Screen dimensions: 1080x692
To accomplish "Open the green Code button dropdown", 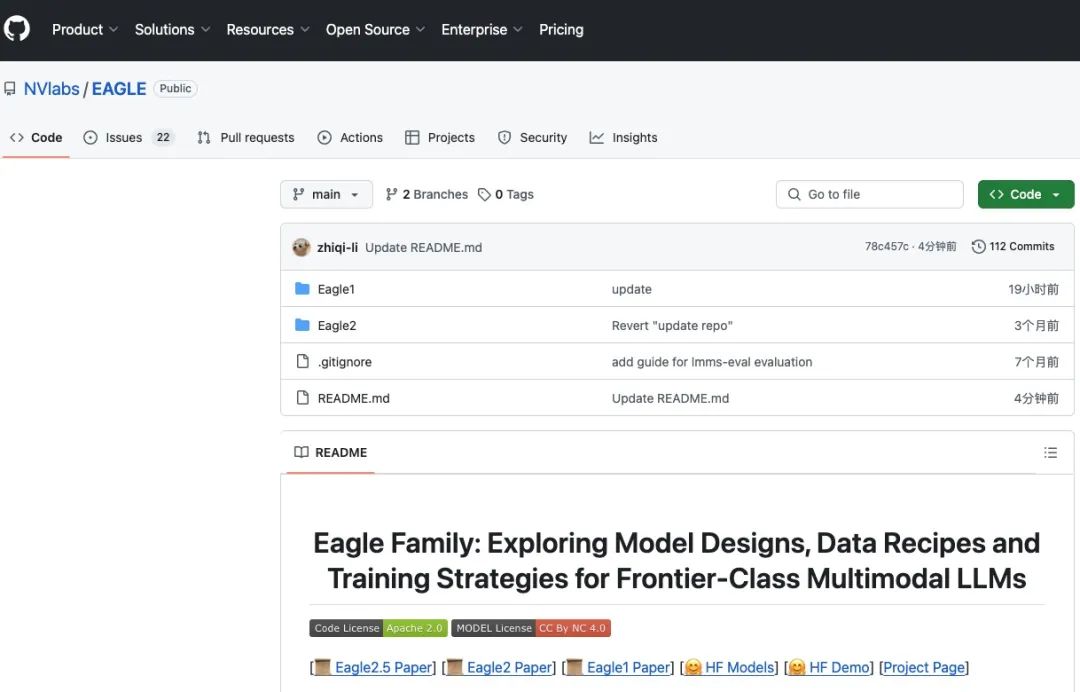I will click(1026, 194).
